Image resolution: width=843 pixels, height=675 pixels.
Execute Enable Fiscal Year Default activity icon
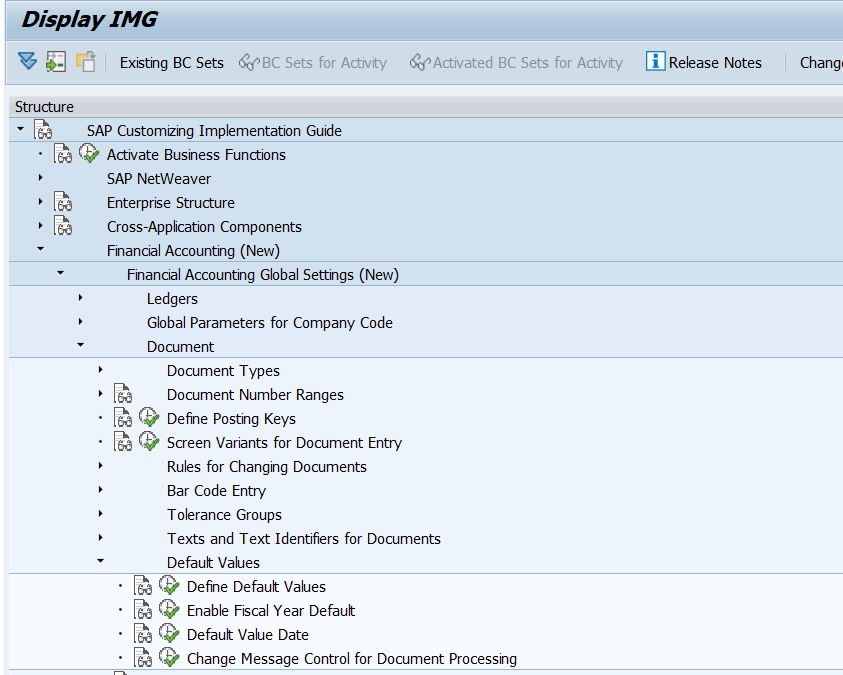click(x=169, y=610)
